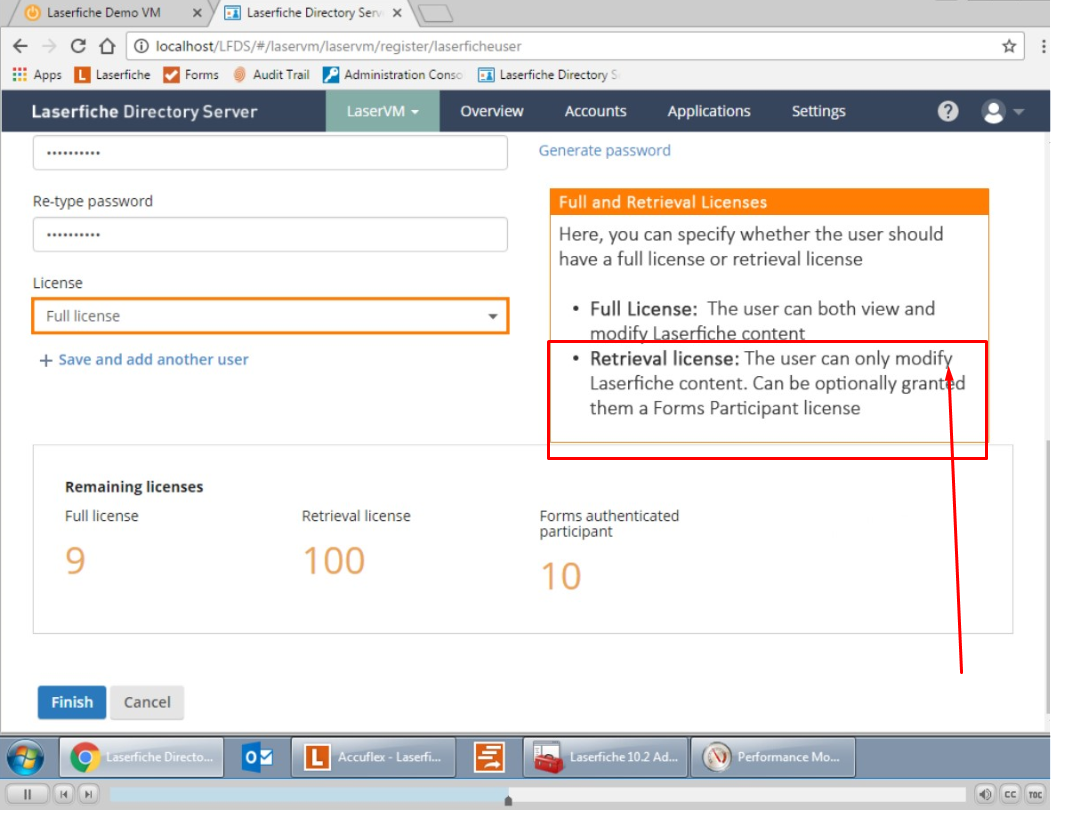Open Chrome taskbar item Laserfiche Directory
Viewport: 1067px width, 813px height.
(142, 757)
